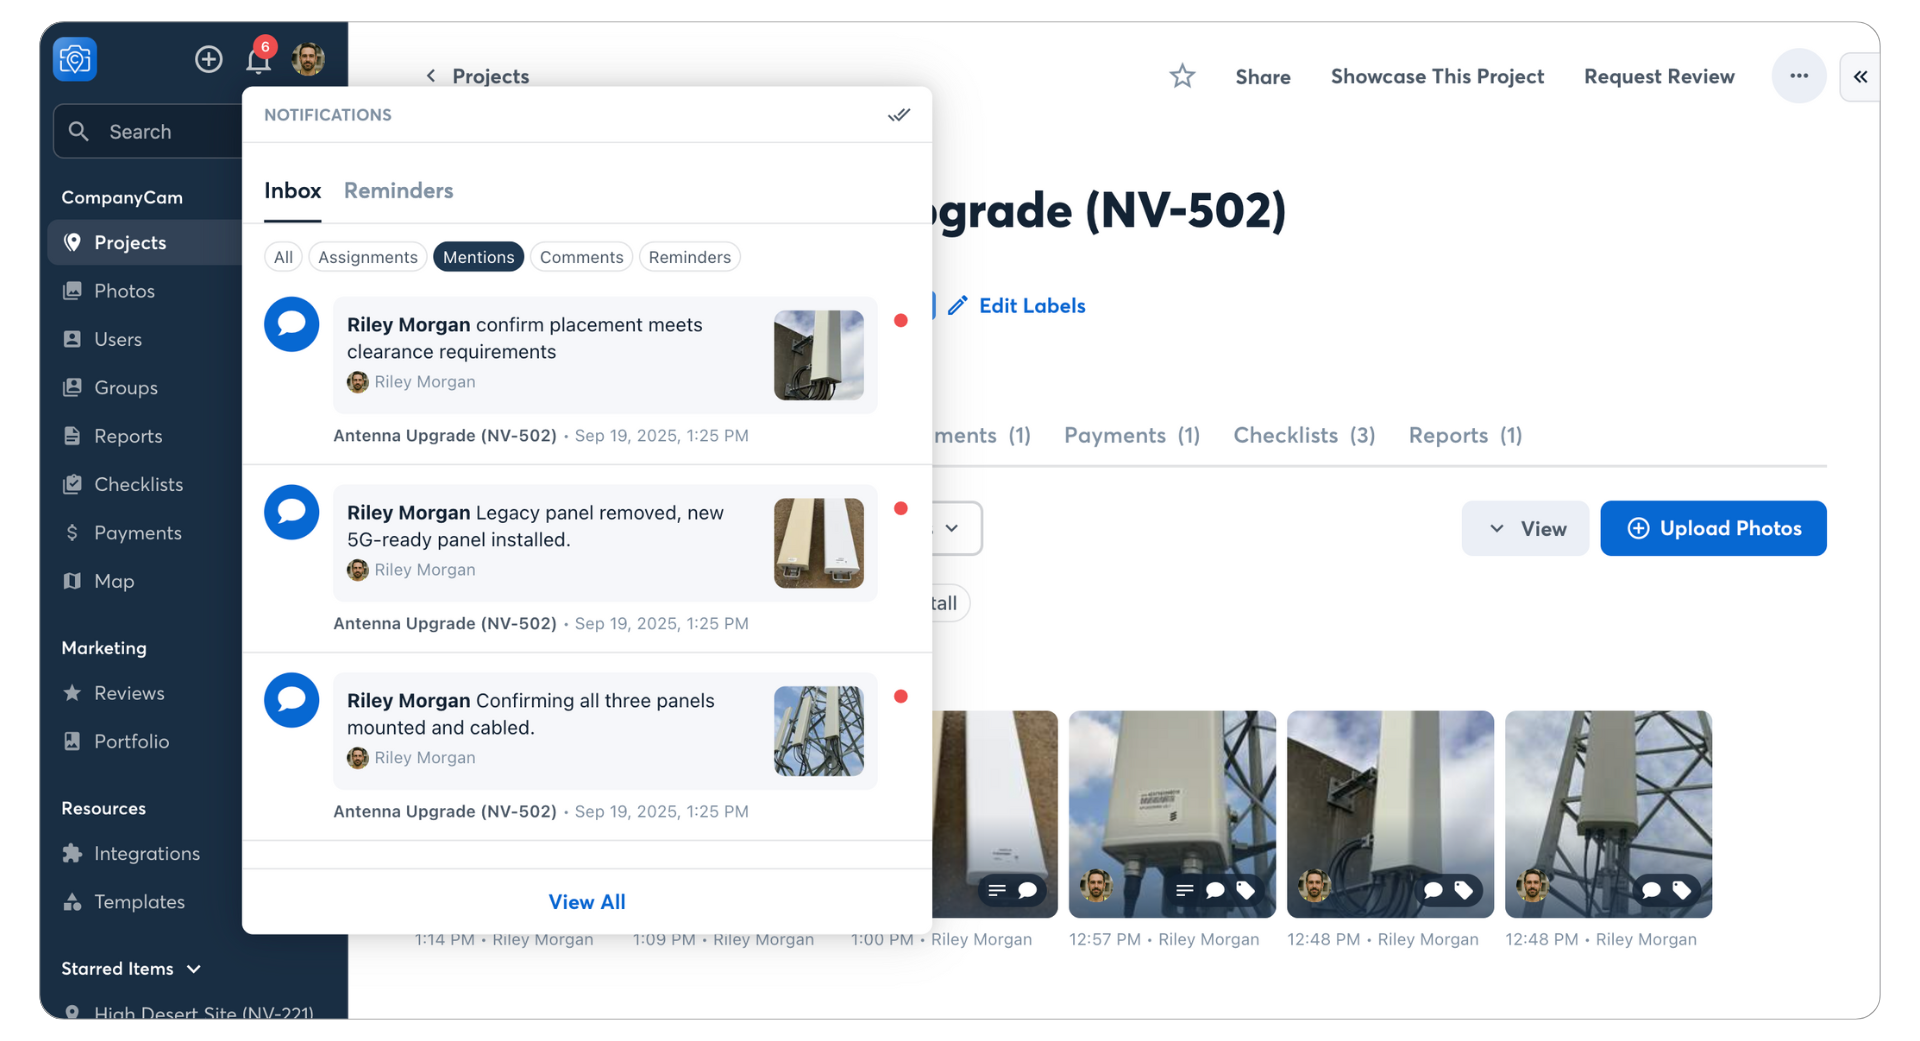Screen dimensions: 1920x1041
Task: Open the View dropdown
Action: [1525, 528]
